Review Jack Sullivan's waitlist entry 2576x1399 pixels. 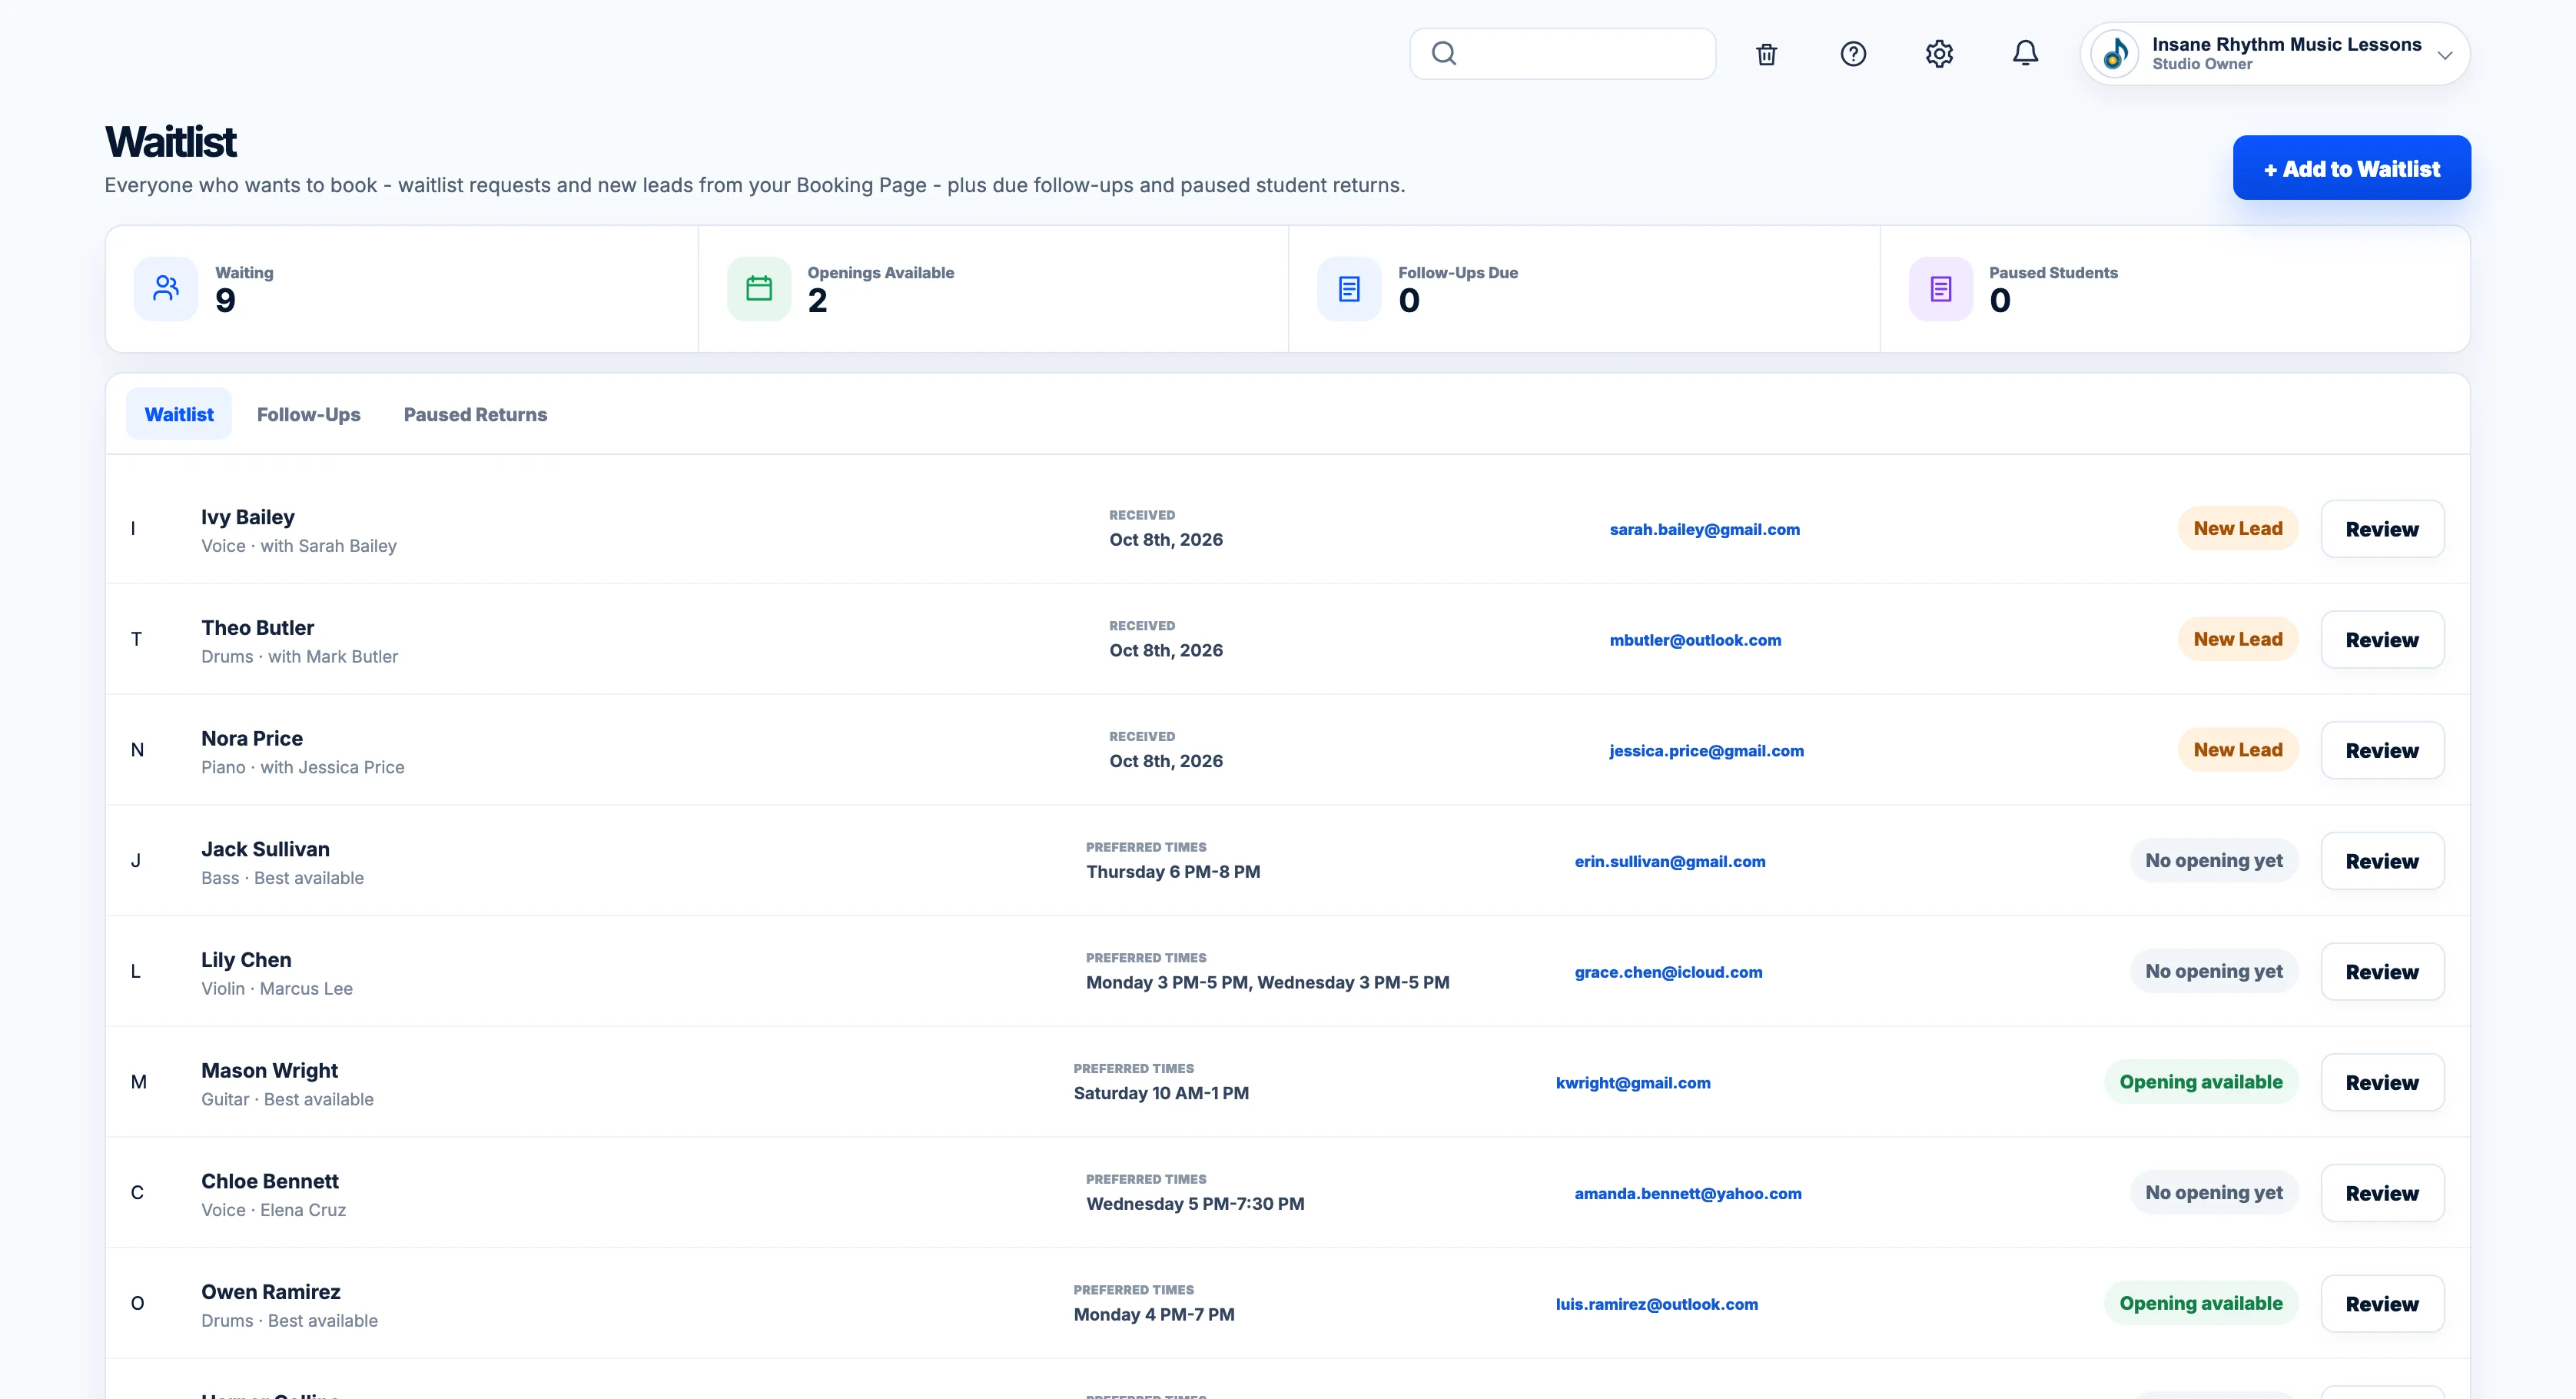point(2382,861)
